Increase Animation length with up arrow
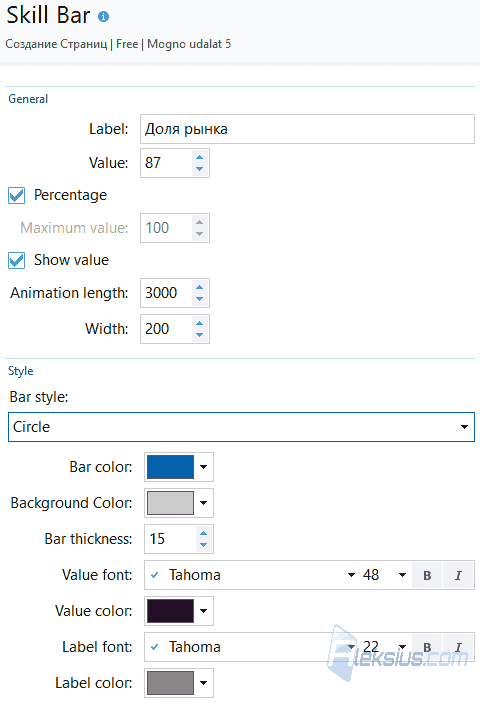 pyautogui.click(x=199, y=287)
